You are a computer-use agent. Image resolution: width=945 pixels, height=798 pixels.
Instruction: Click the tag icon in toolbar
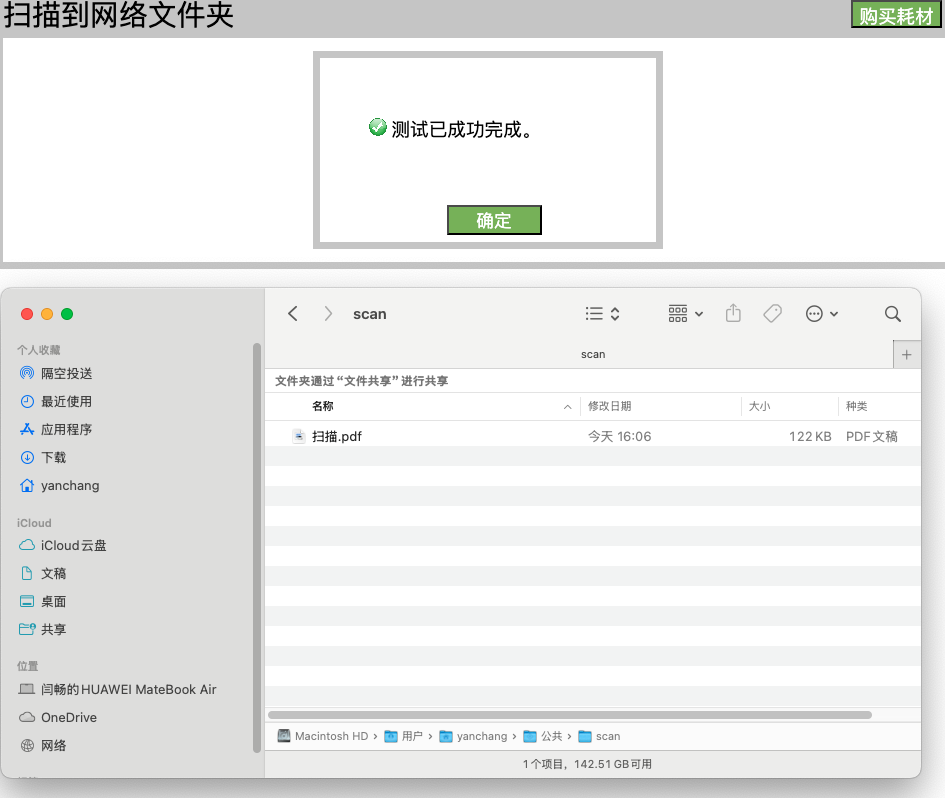[x=772, y=314]
